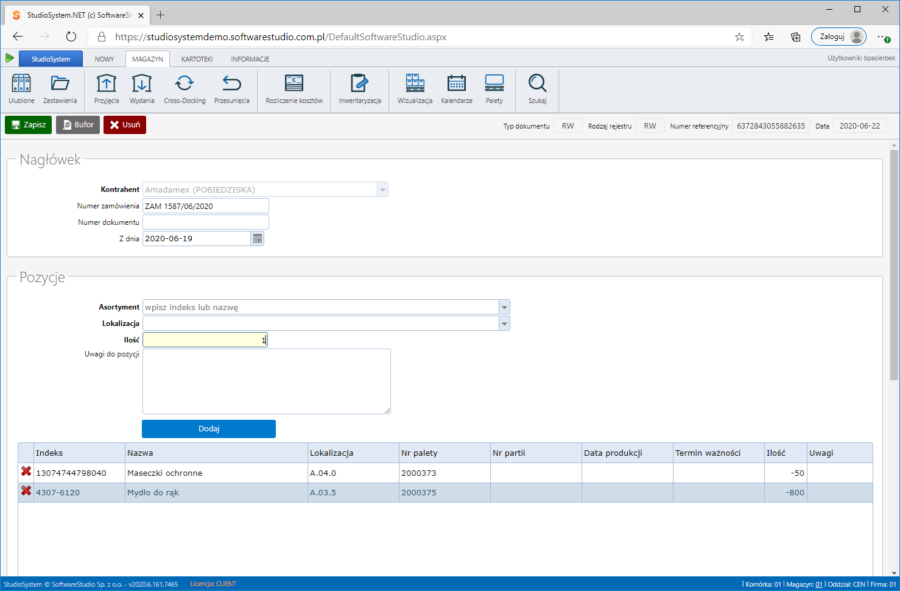The width and height of the screenshot is (900, 591).
Task: Click the Data produkcji column header
Action: pos(627,453)
